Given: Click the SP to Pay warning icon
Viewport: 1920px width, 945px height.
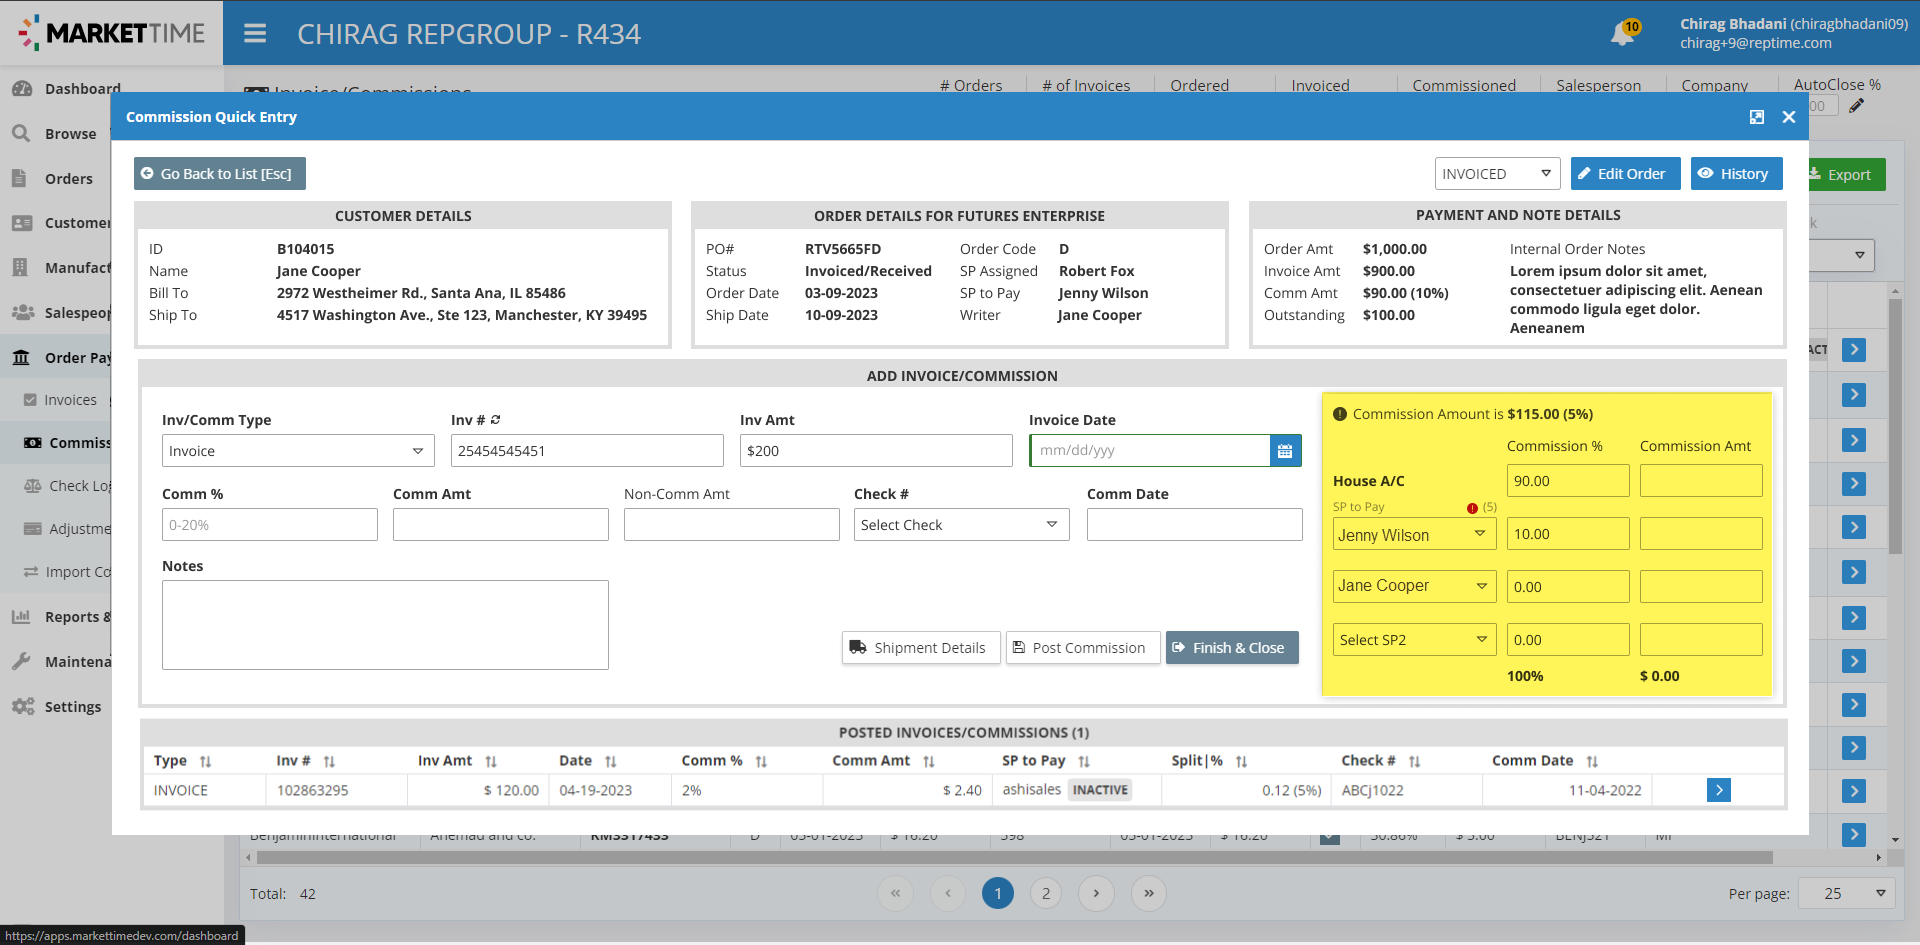Looking at the screenshot, I should [1472, 508].
